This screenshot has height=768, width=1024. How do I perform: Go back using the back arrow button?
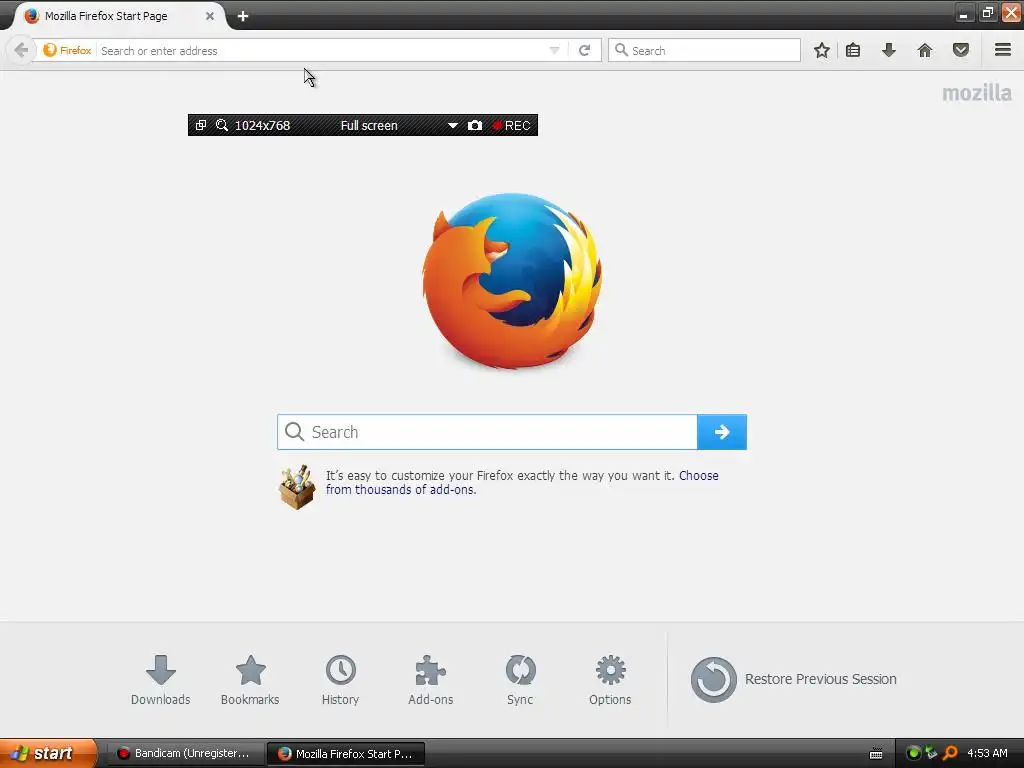pyautogui.click(x=21, y=50)
